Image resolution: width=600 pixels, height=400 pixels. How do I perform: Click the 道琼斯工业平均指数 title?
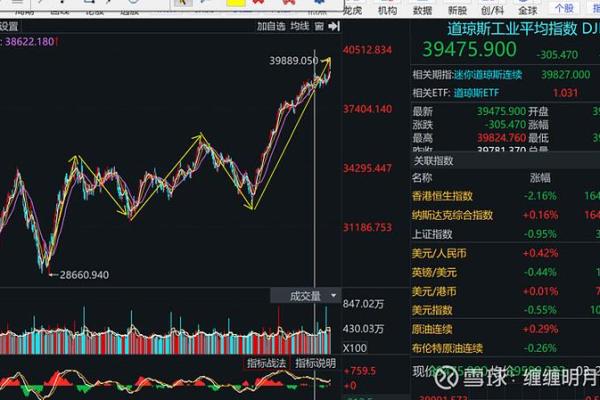512,29
